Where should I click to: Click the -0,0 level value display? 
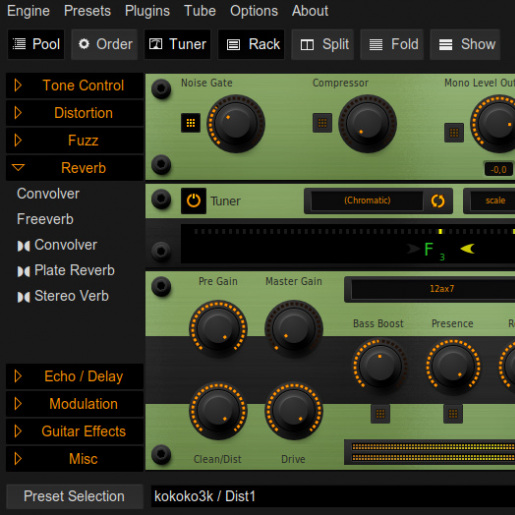498,169
